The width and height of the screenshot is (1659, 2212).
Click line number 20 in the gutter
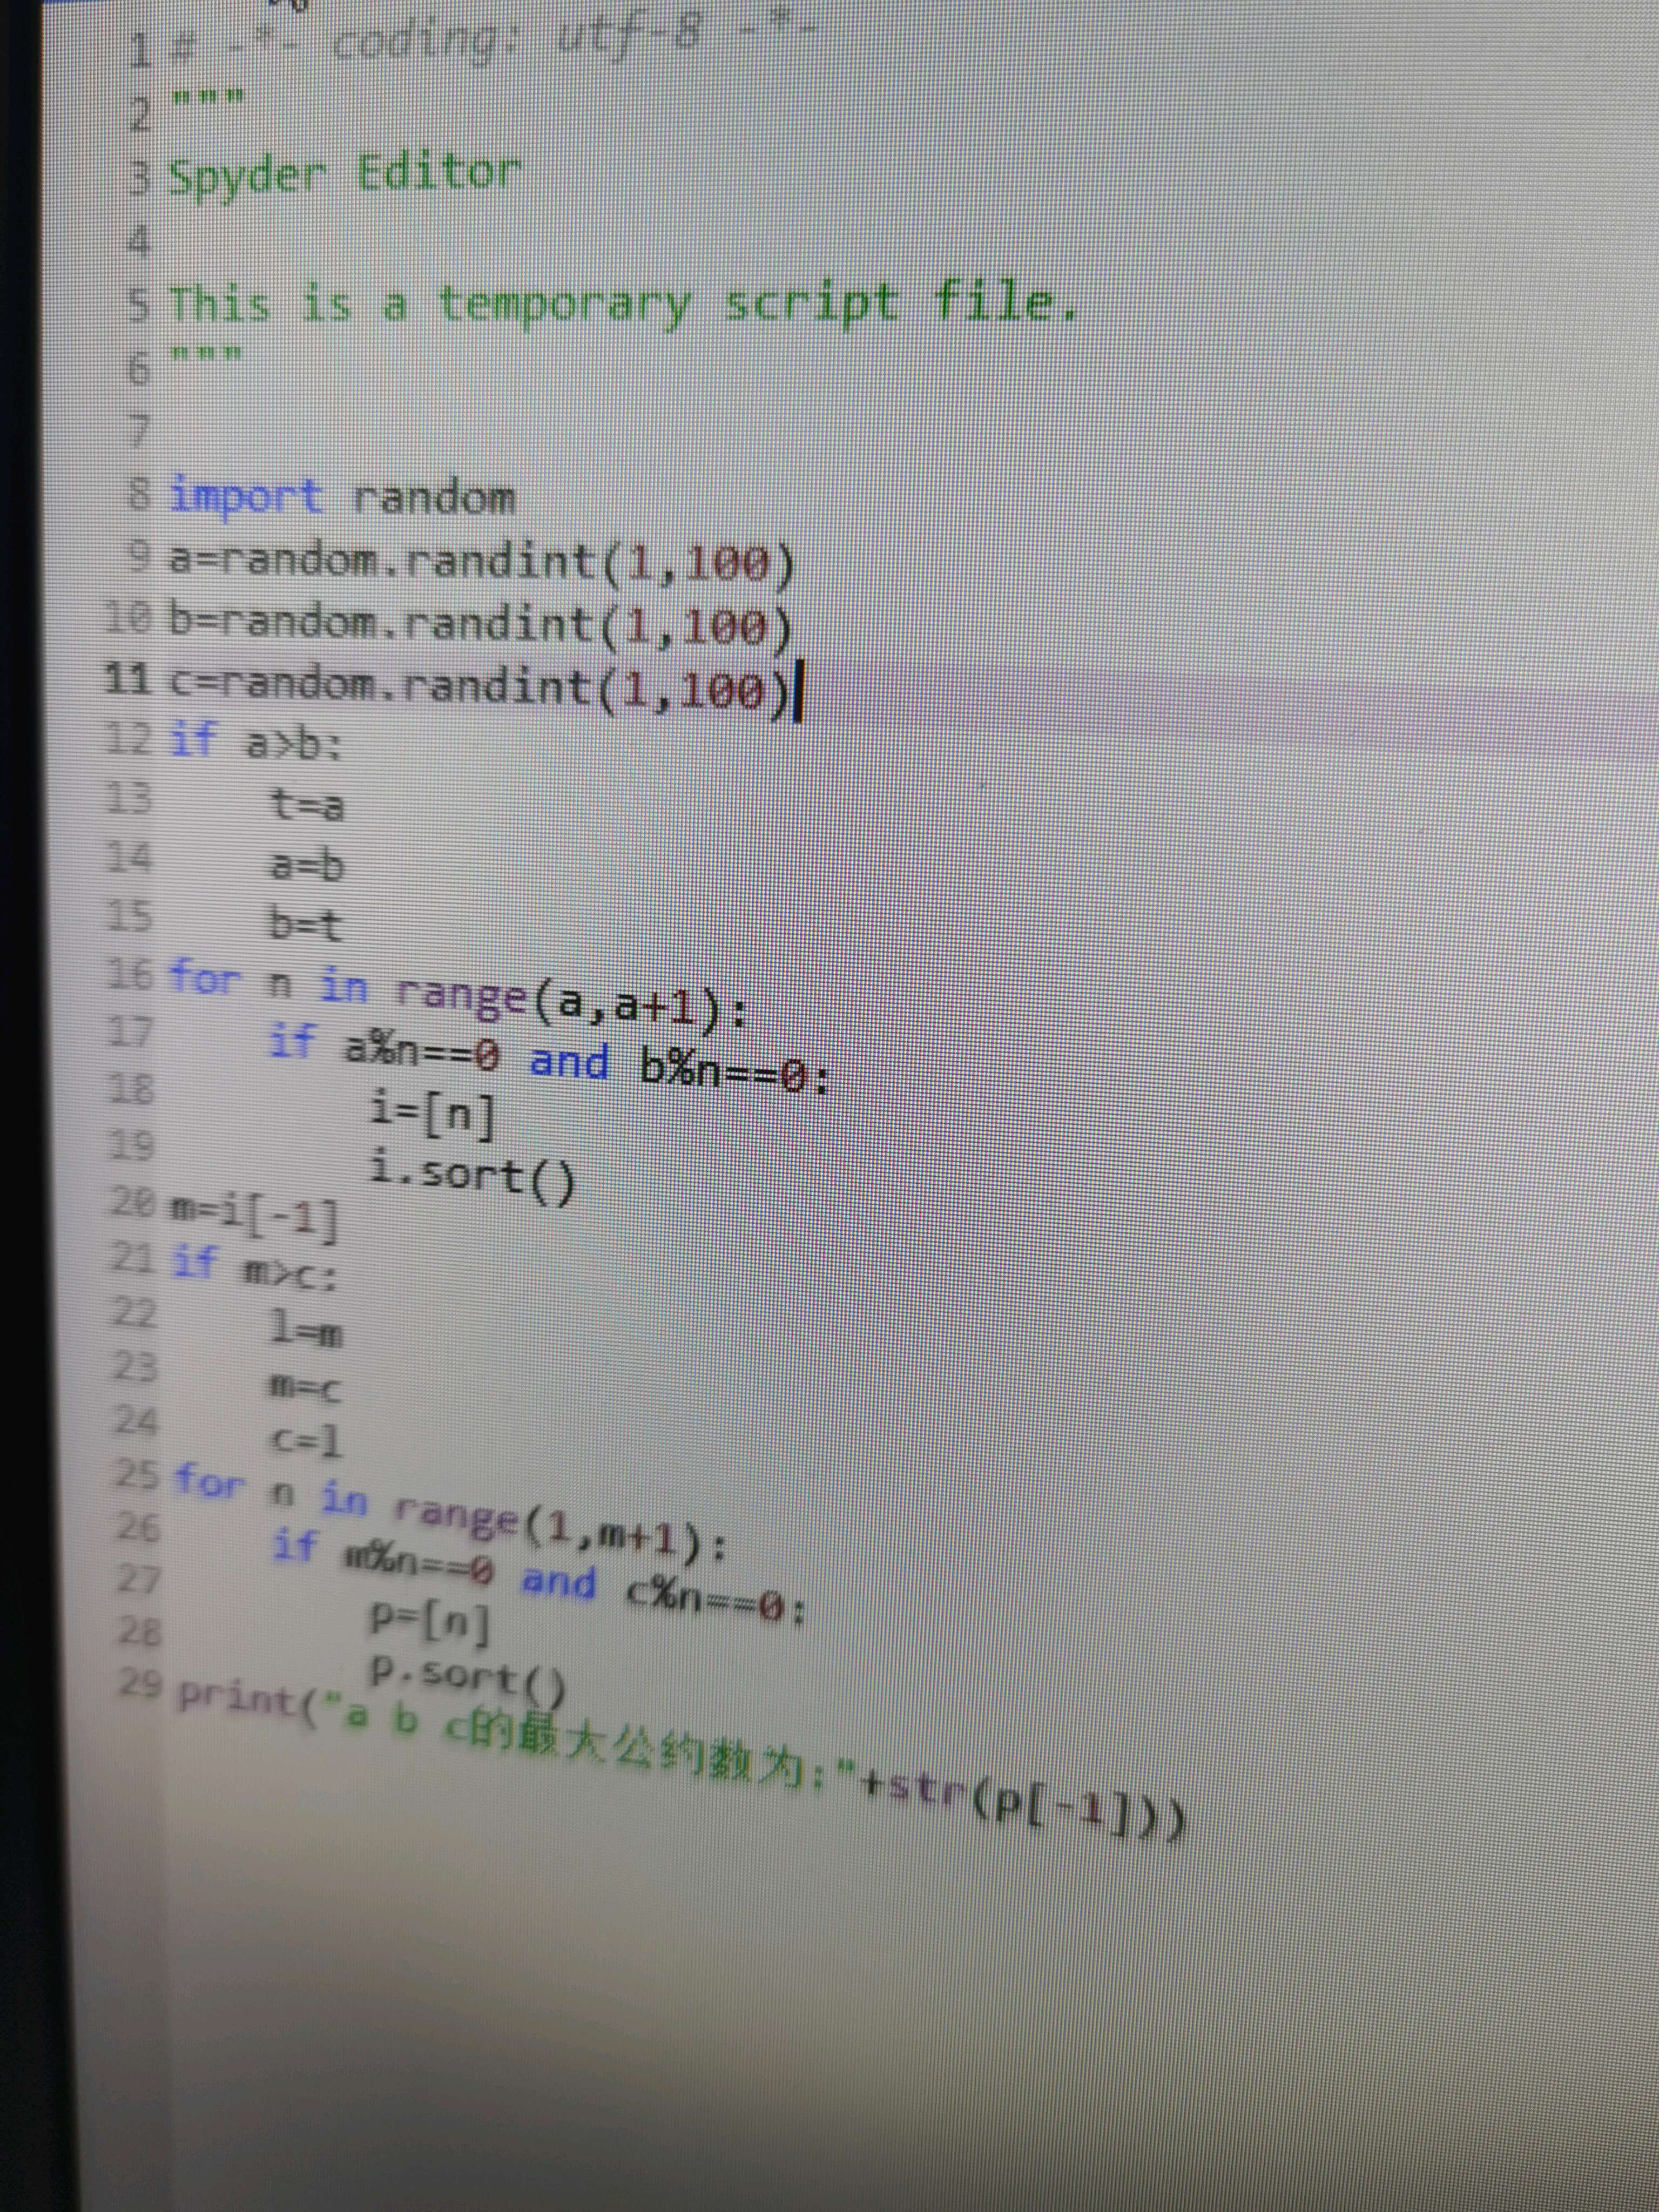coord(132,1202)
